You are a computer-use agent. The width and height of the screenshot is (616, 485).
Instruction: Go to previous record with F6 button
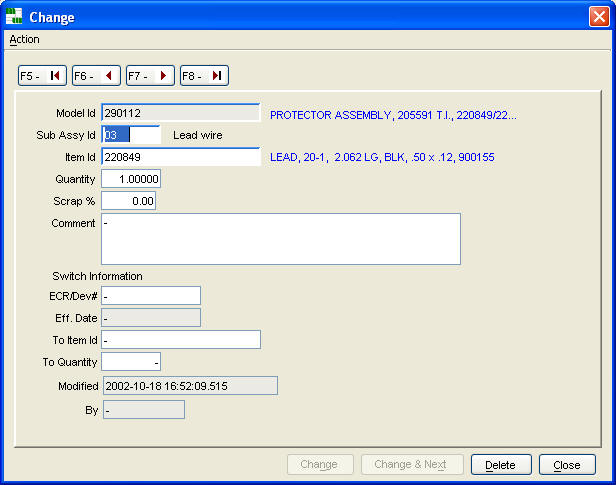tap(96, 75)
